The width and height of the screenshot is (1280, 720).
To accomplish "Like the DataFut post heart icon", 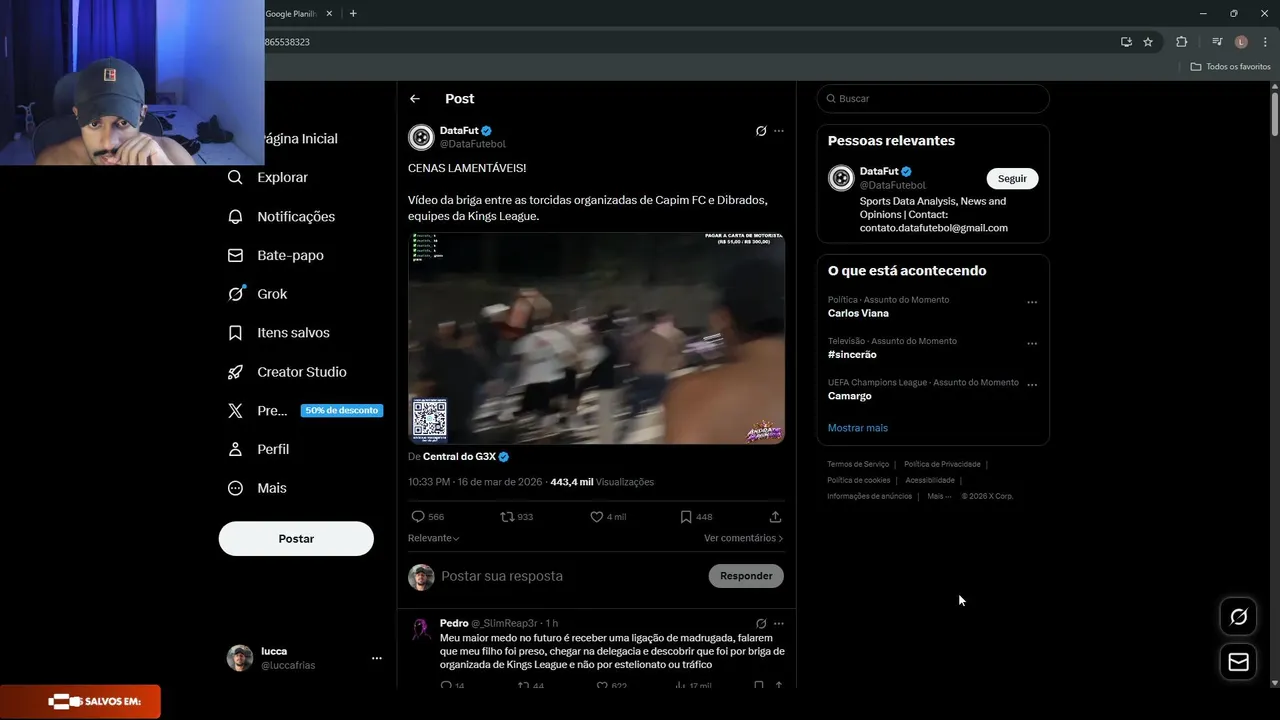I will coord(596,517).
